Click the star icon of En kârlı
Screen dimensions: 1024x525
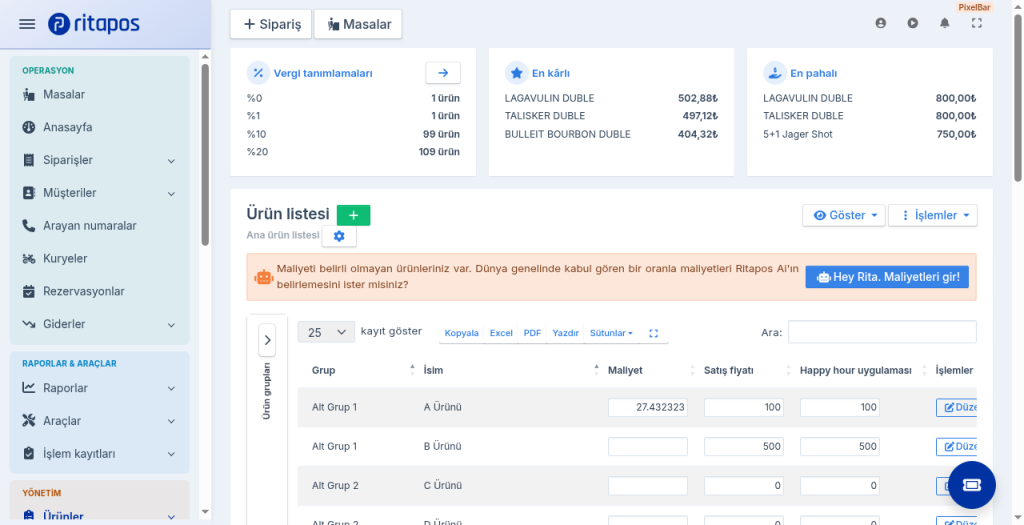[x=516, y=73]
